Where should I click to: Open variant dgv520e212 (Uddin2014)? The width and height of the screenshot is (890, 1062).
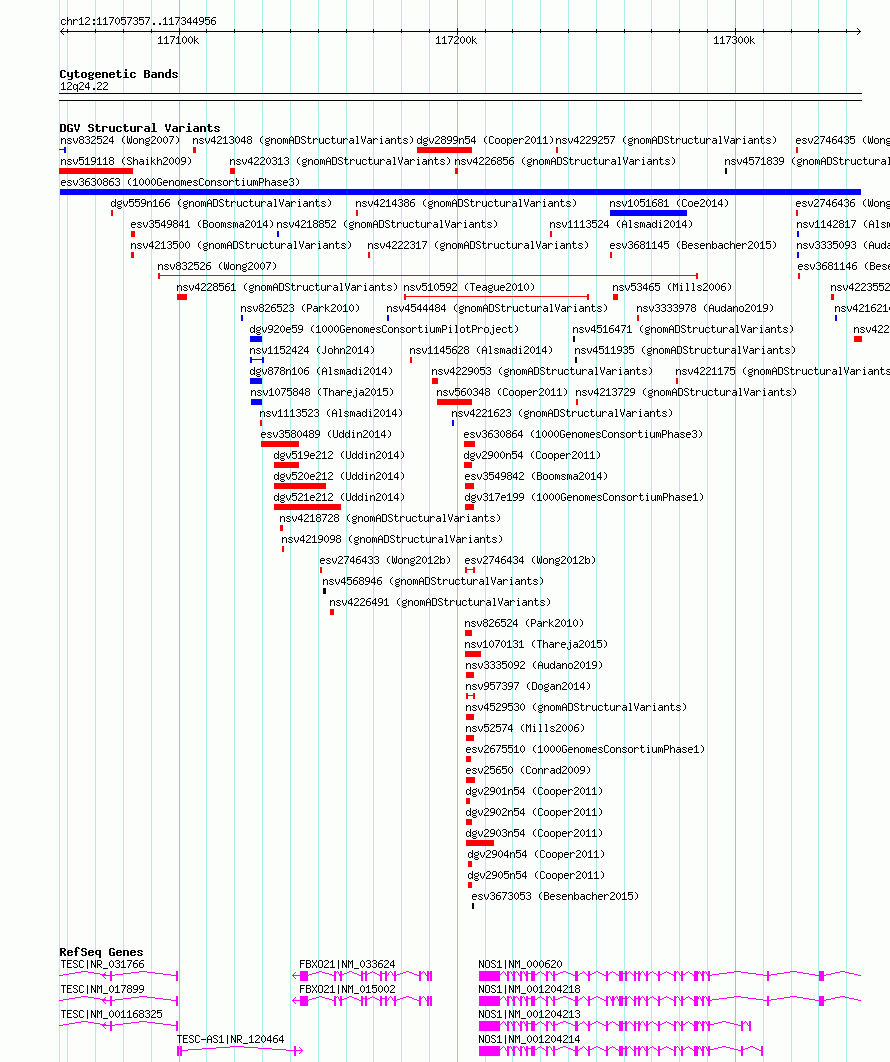(339, 476)
